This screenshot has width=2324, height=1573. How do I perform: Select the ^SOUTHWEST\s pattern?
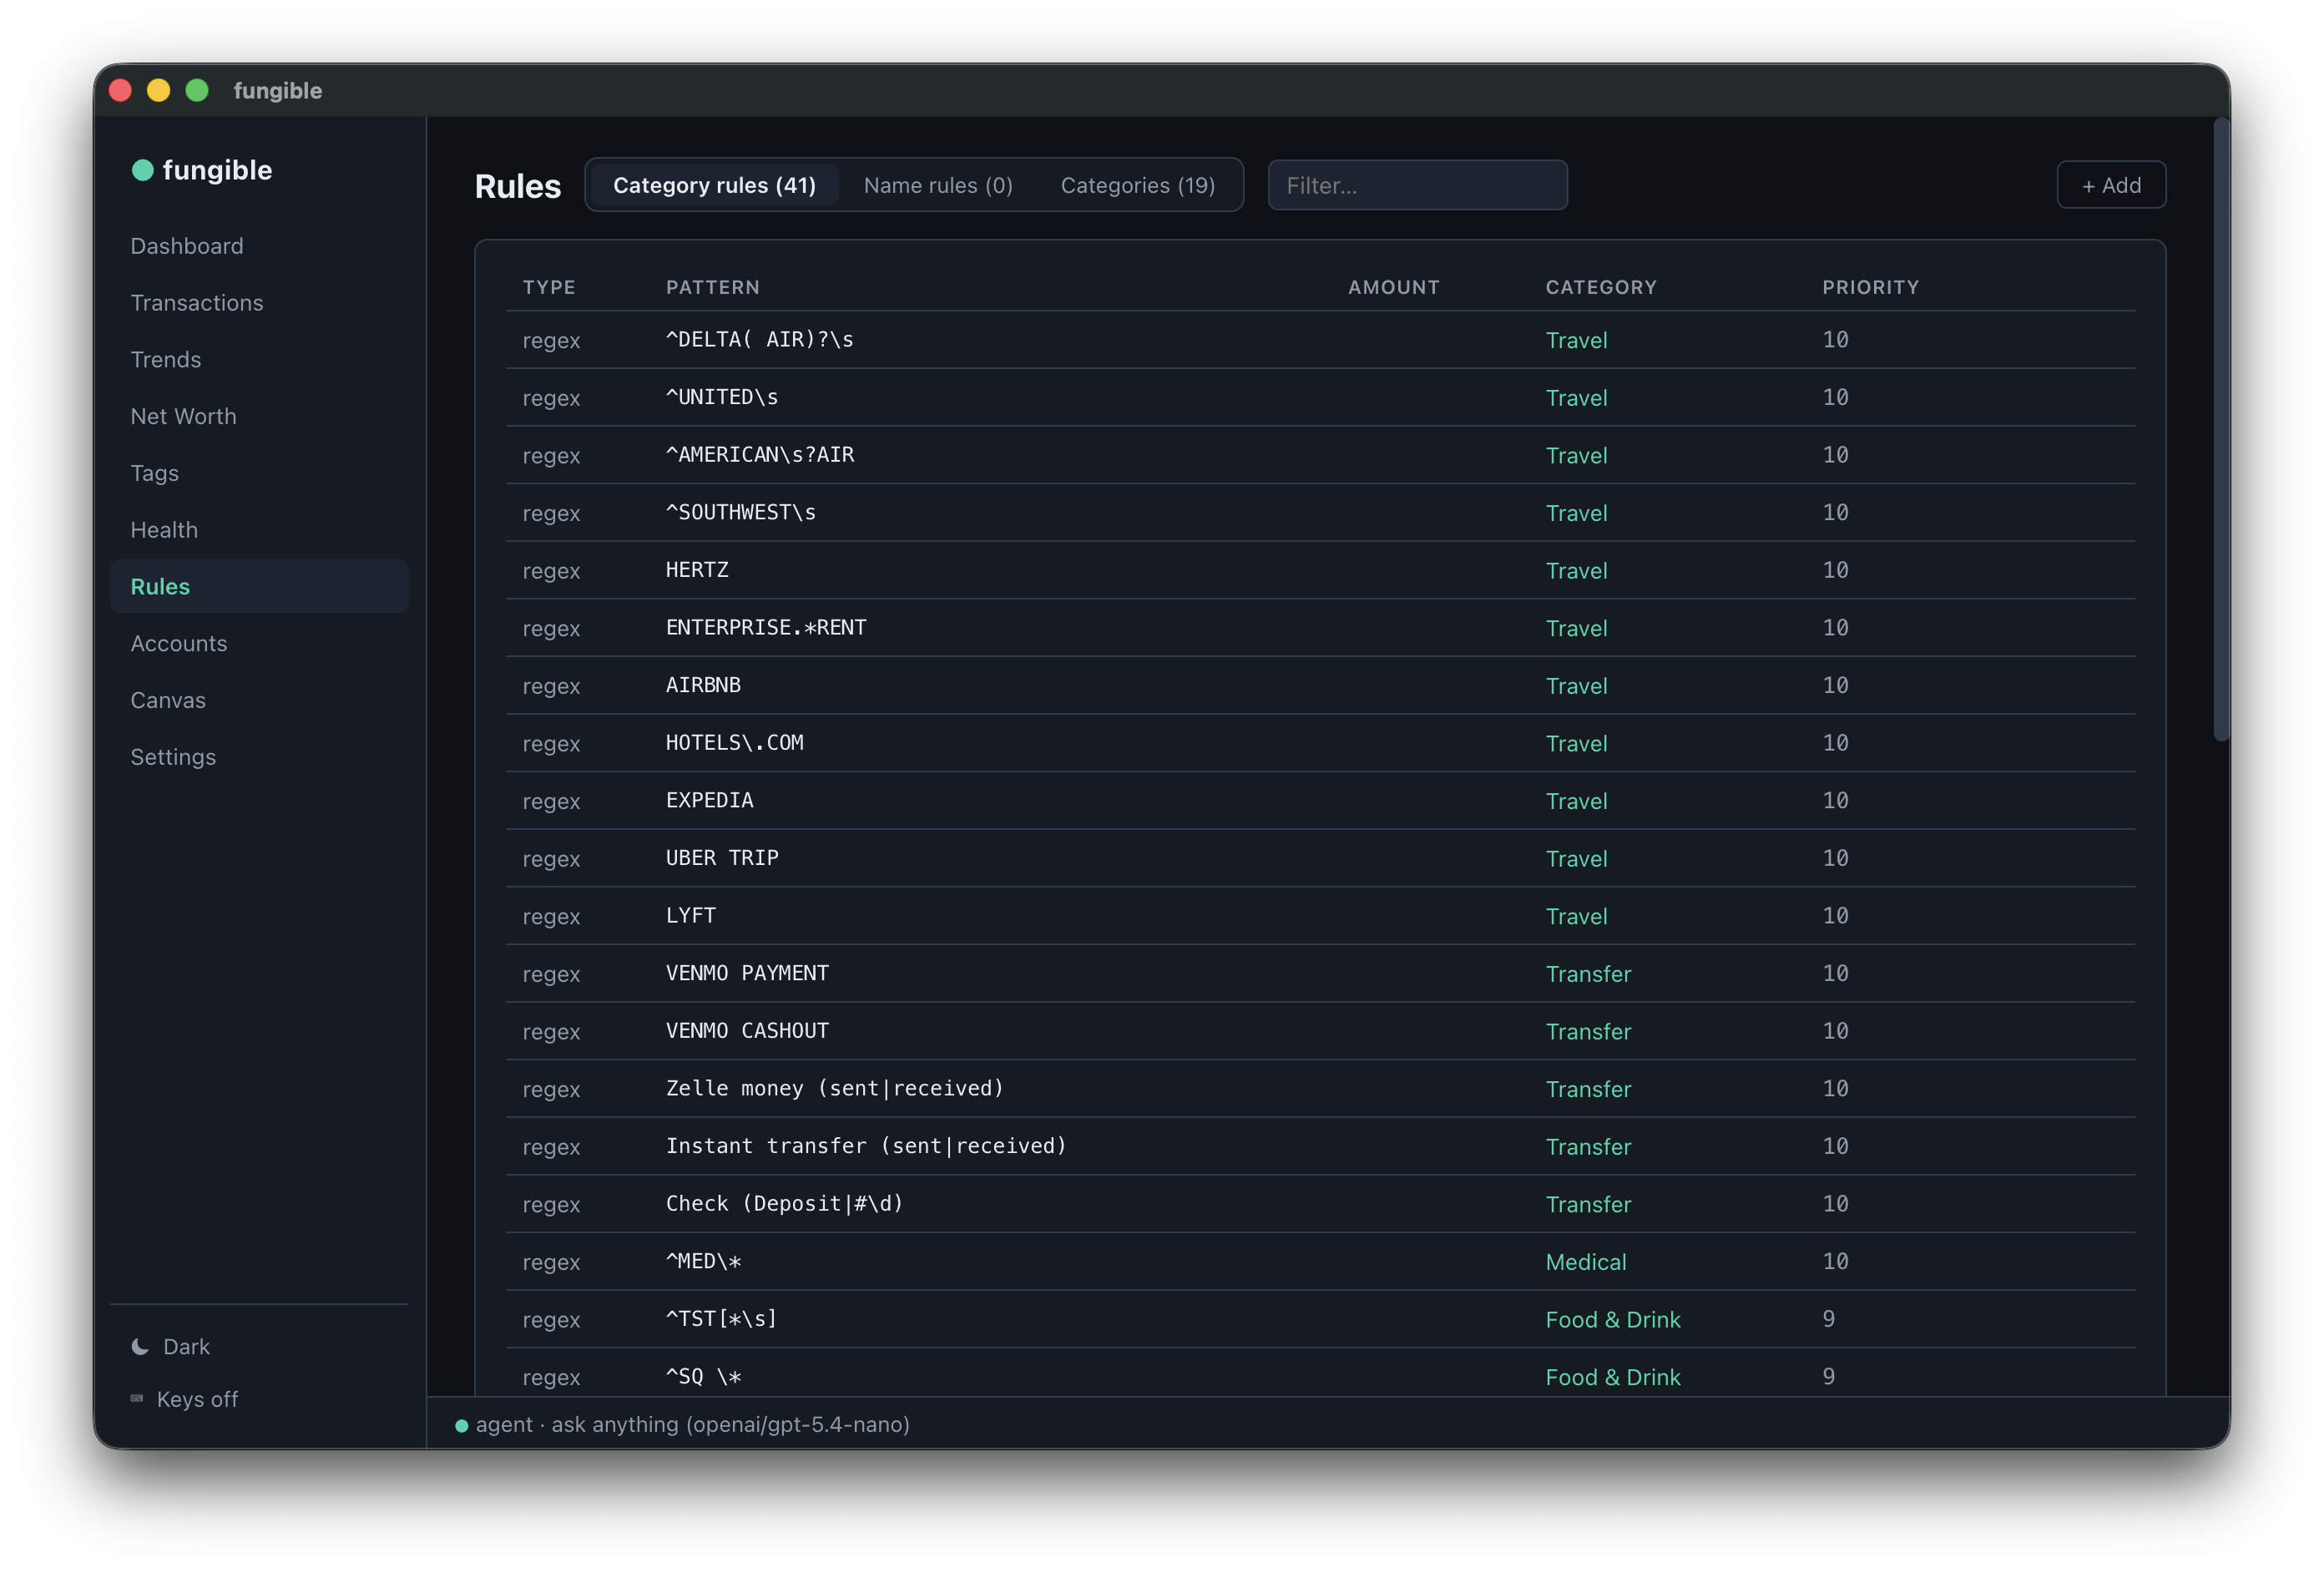click(741, 512)
